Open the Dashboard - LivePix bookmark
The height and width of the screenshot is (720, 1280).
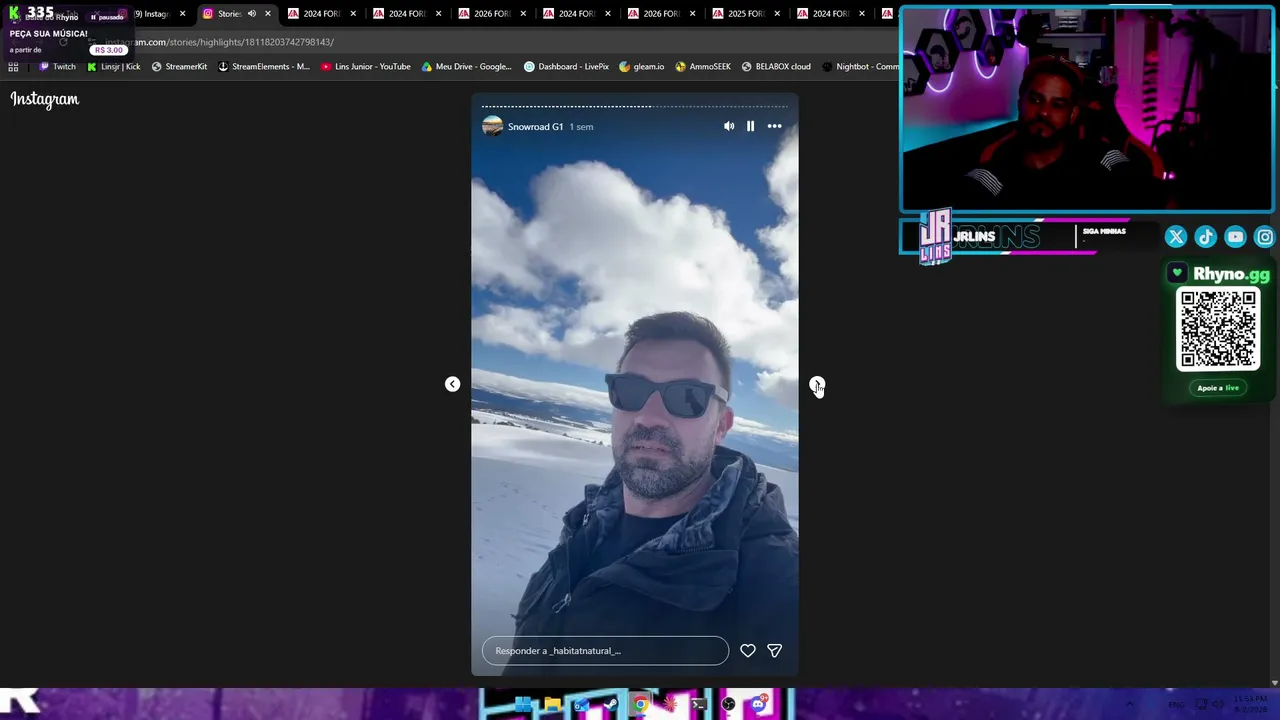coord(566,67)
